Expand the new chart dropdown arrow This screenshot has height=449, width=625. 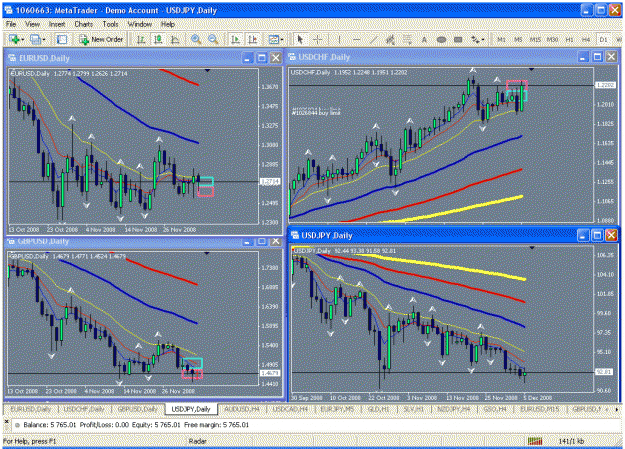[22, 39]
